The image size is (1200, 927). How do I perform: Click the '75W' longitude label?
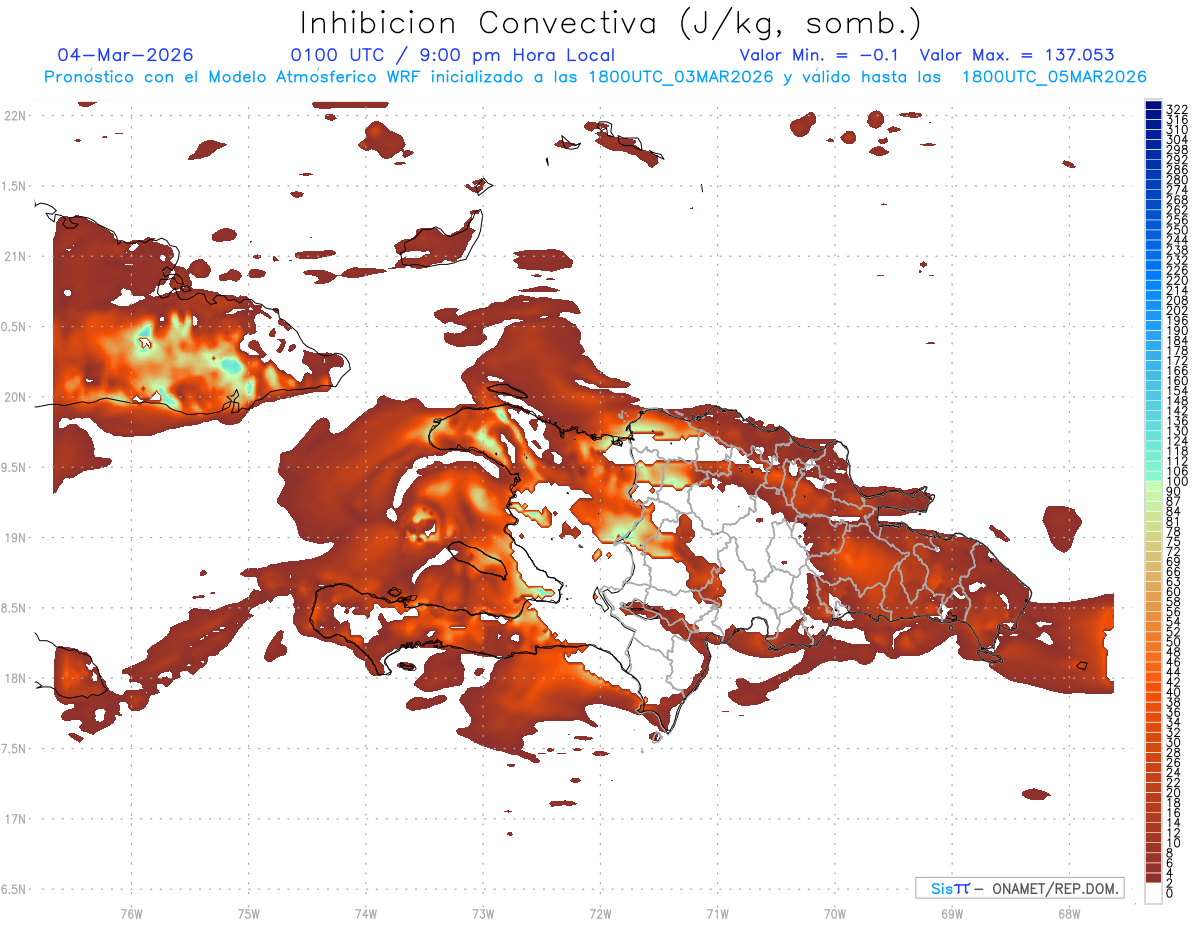248,912
